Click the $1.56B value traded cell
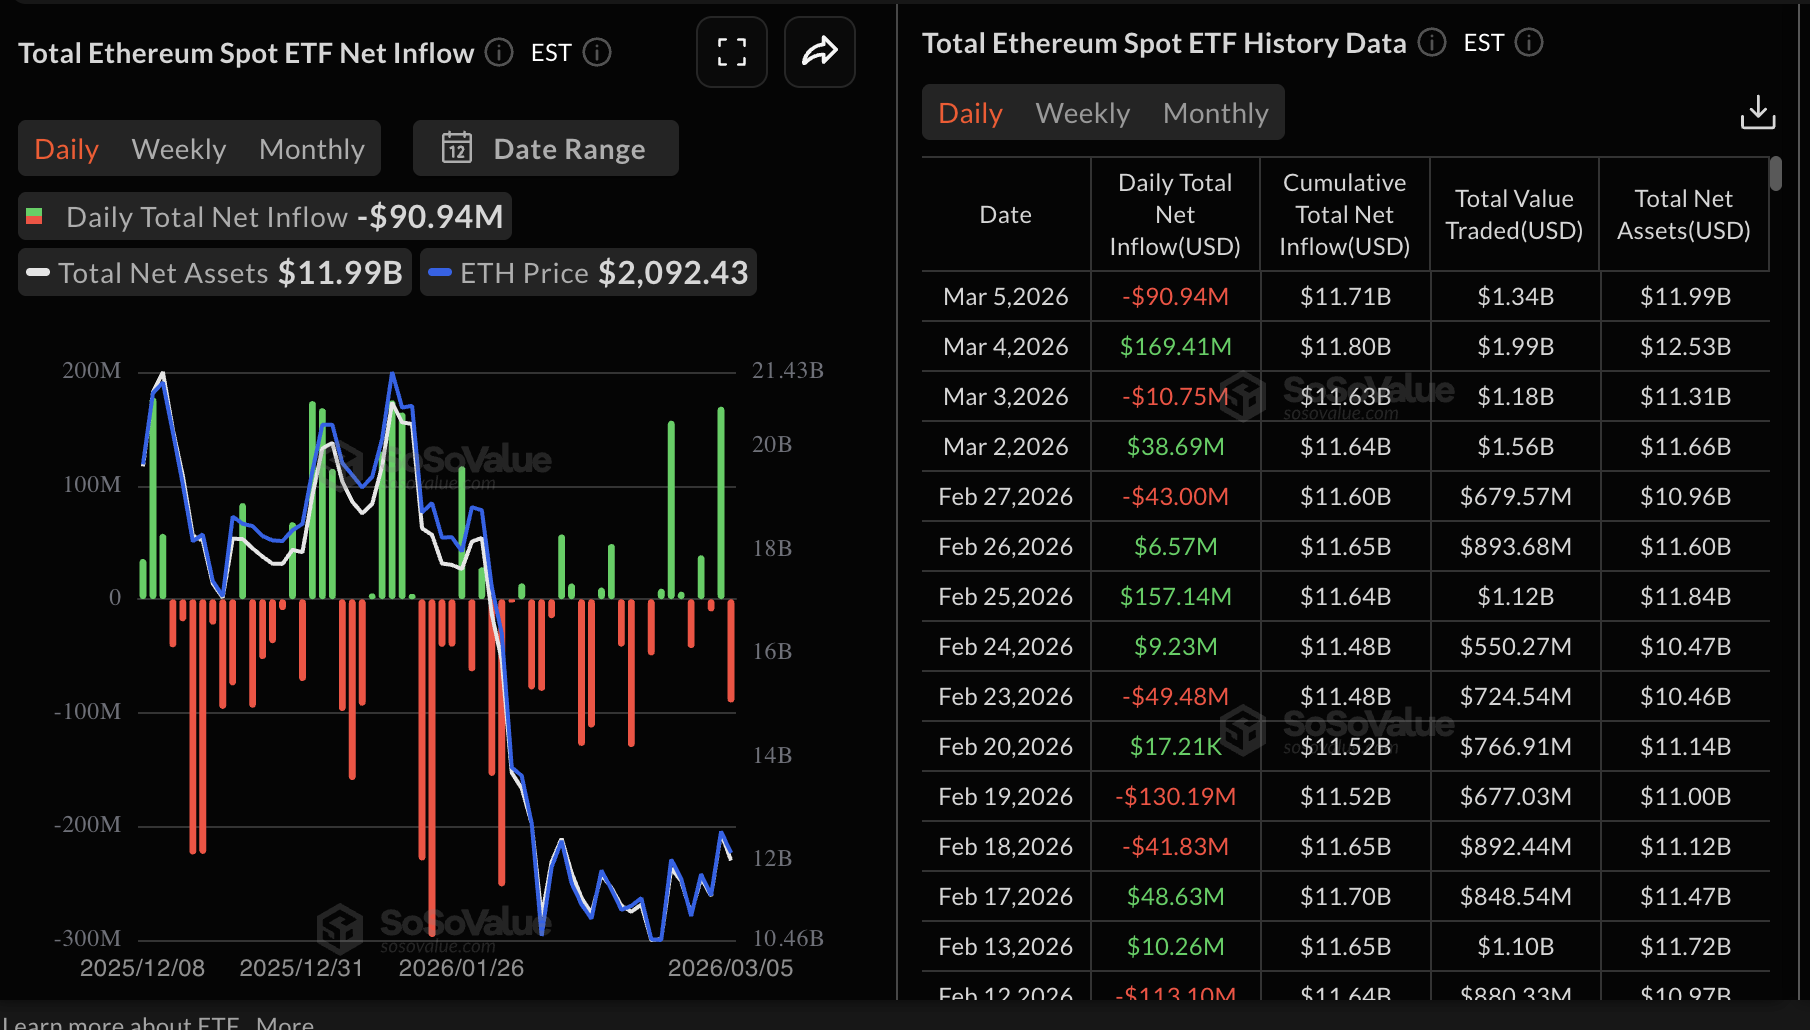Screen dimensions: 1810x1030 1515,447
